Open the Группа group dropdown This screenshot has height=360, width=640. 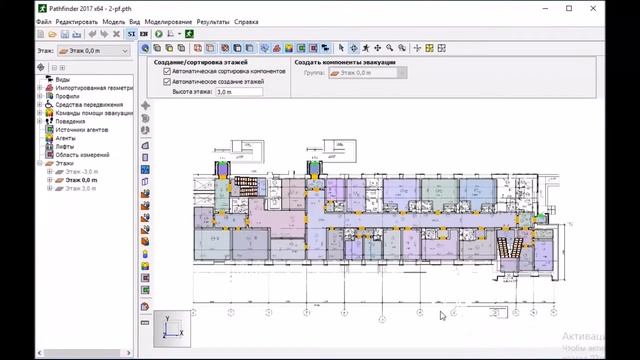point(368,73)
